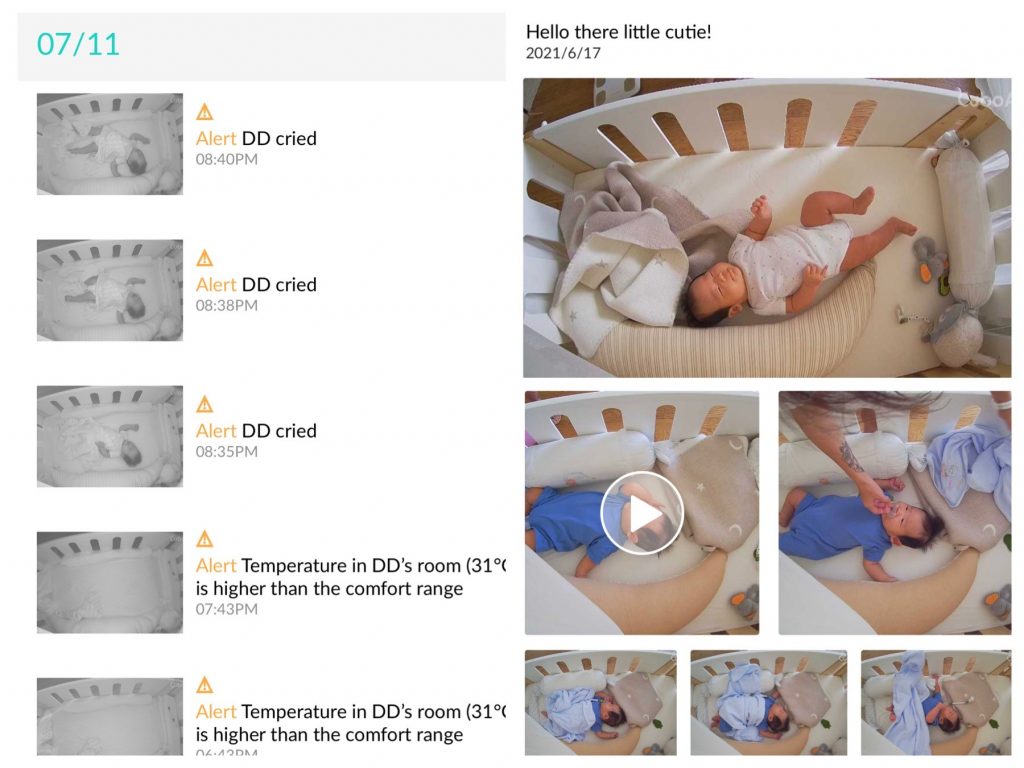Click the warning icon above the 08:38PM alert

tap(205, 258)
